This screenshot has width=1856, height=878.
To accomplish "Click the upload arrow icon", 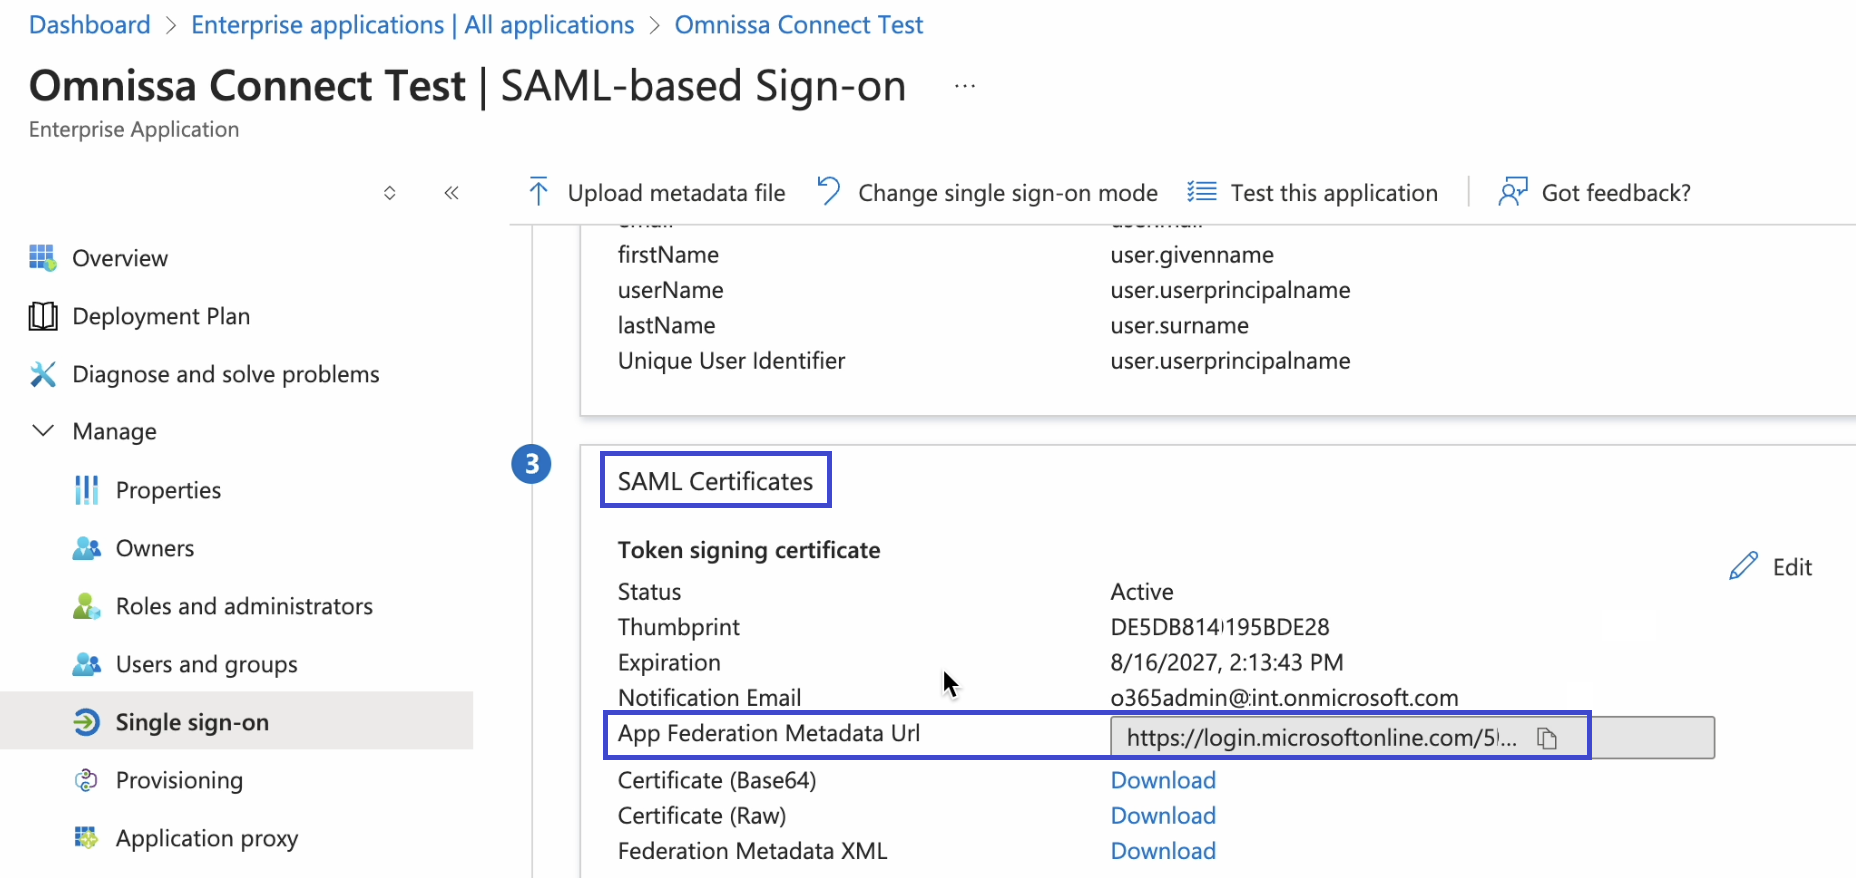I will pyautogui.click(x=538, y=191).
